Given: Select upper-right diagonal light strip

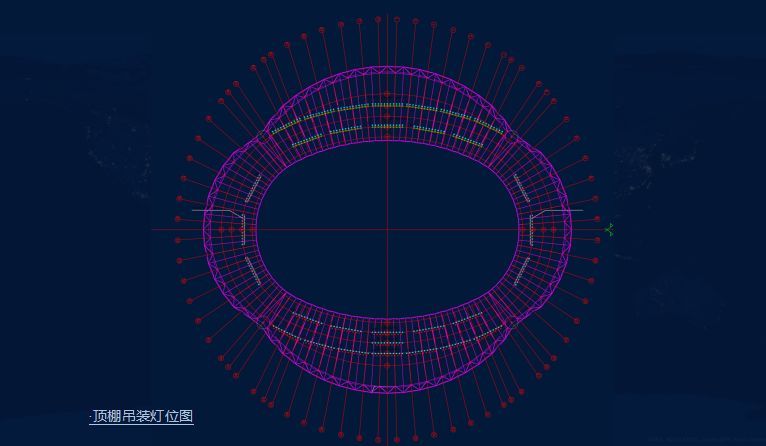Looking at the screenshot, I should [x=522, y=188].
